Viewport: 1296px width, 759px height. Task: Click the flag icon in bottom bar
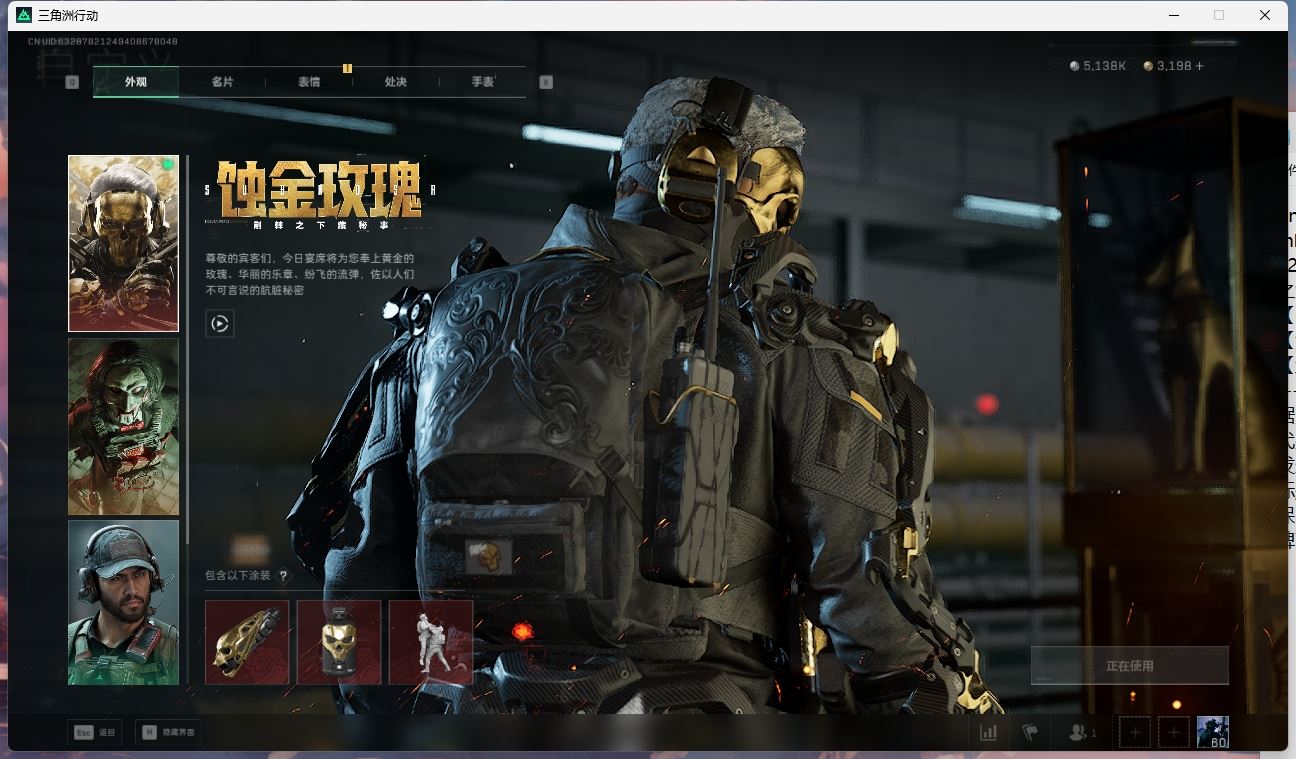tap(1030, 733)
